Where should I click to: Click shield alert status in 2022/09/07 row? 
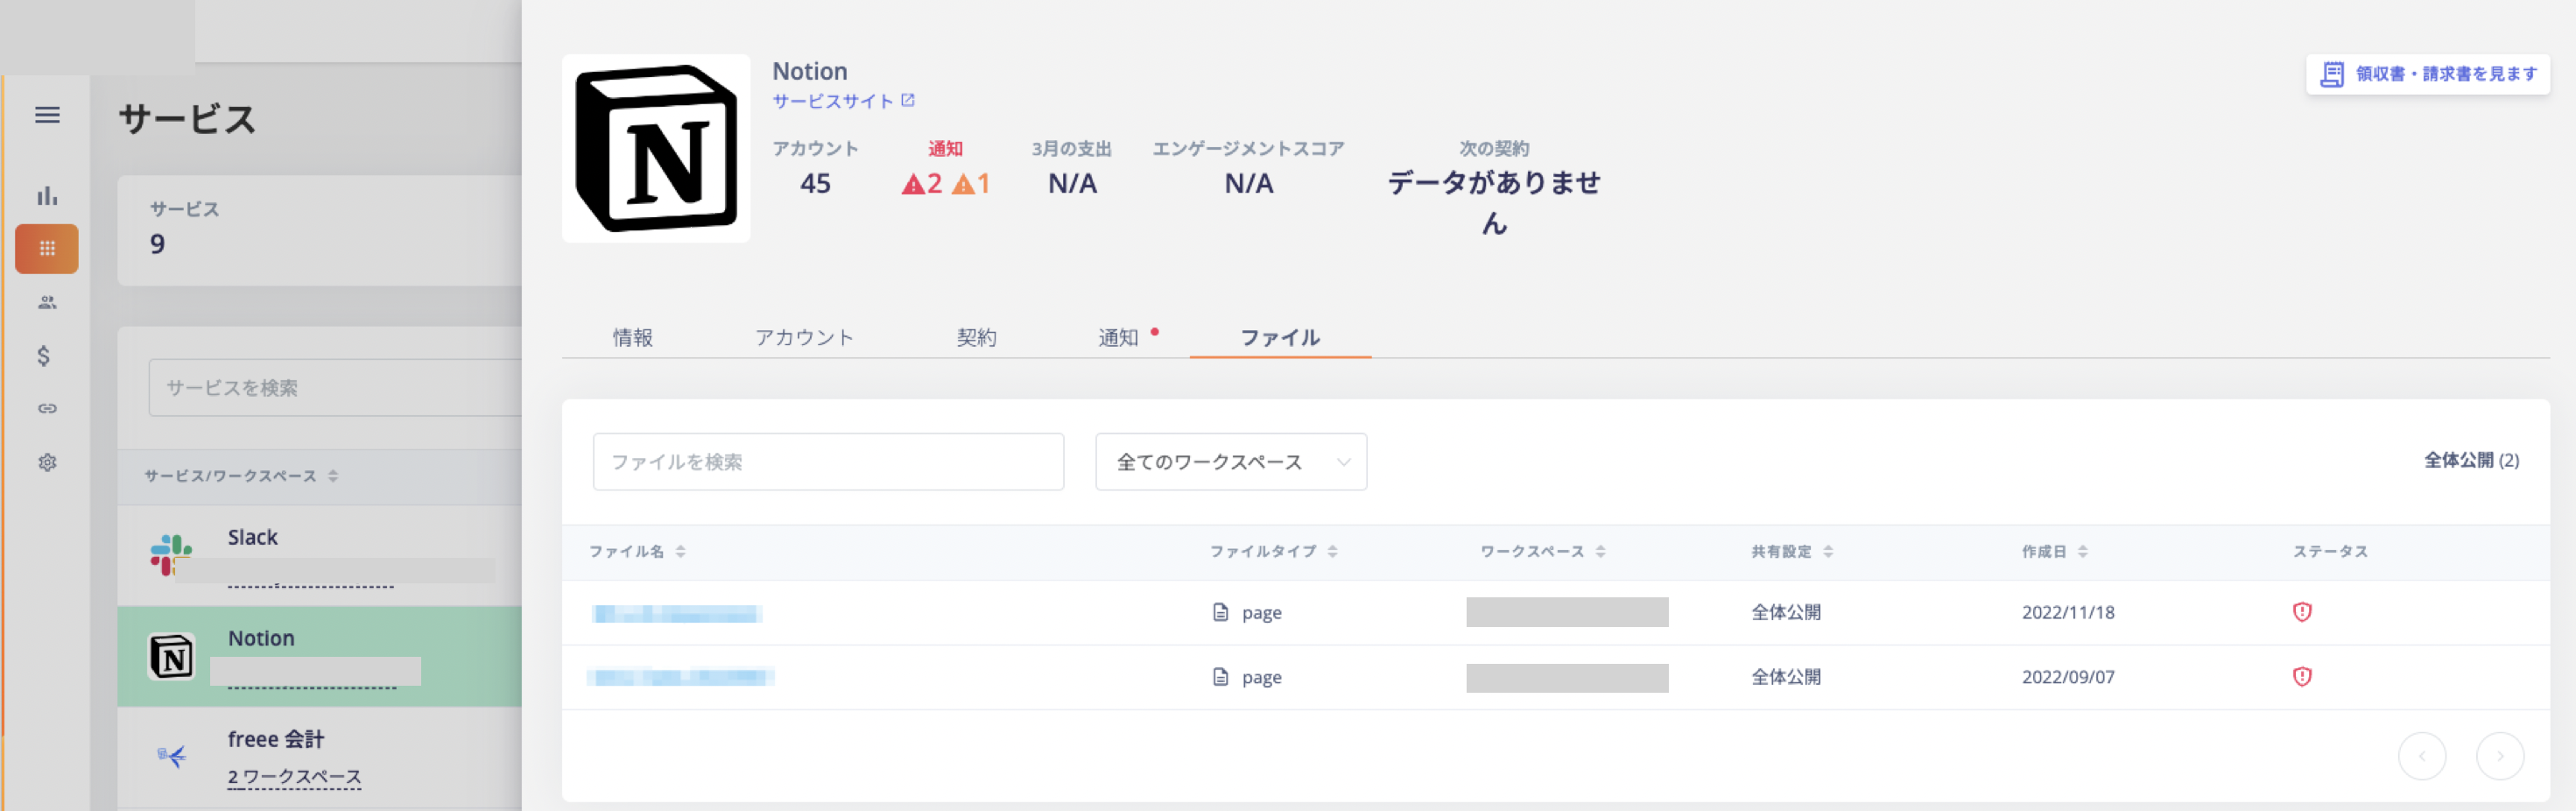click(2301, 677)
